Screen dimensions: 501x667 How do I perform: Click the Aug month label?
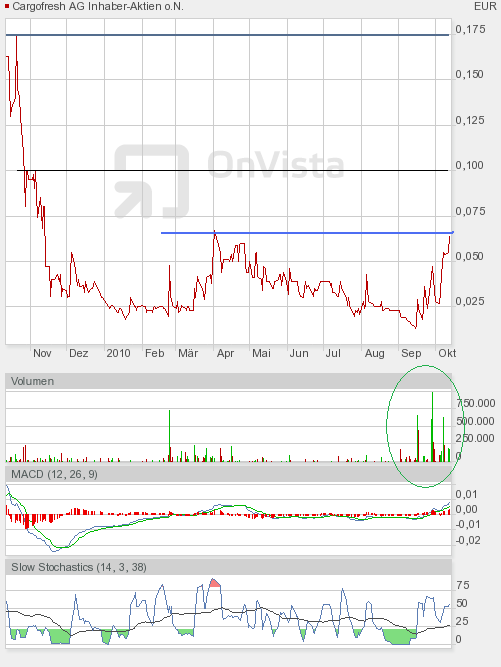click(x=374, y=353)
